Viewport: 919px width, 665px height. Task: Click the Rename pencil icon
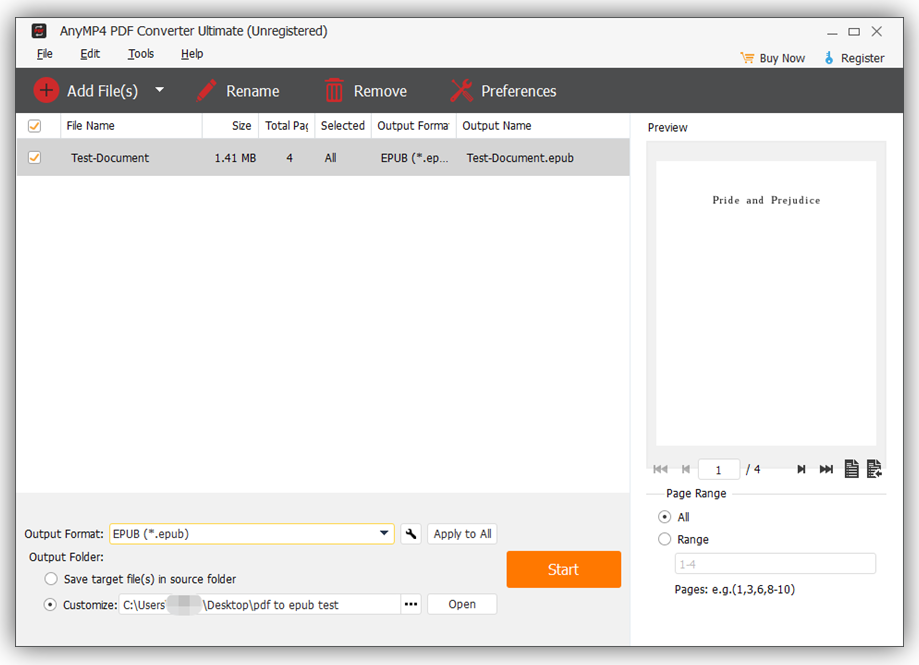point(206,91)
